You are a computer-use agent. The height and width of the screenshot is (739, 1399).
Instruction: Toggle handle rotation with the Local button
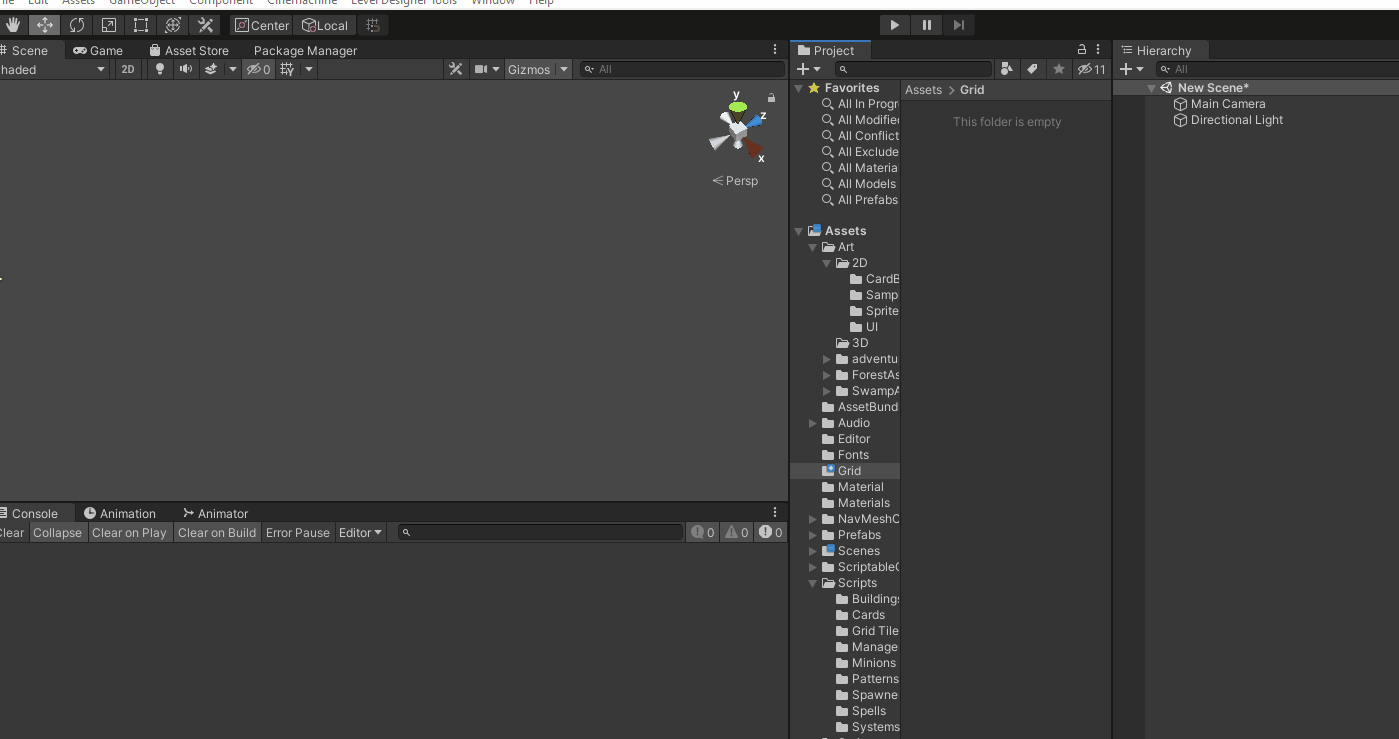pyautogui.click(x=325, y=25)
